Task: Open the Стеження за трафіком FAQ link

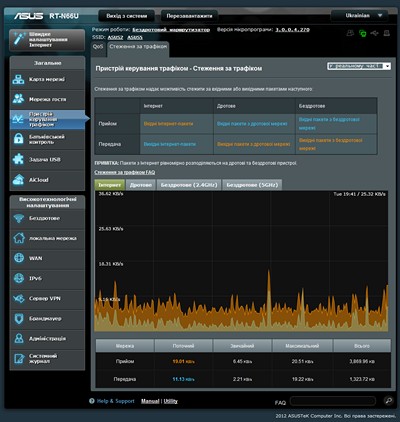Action: click(x=125, y=172)
